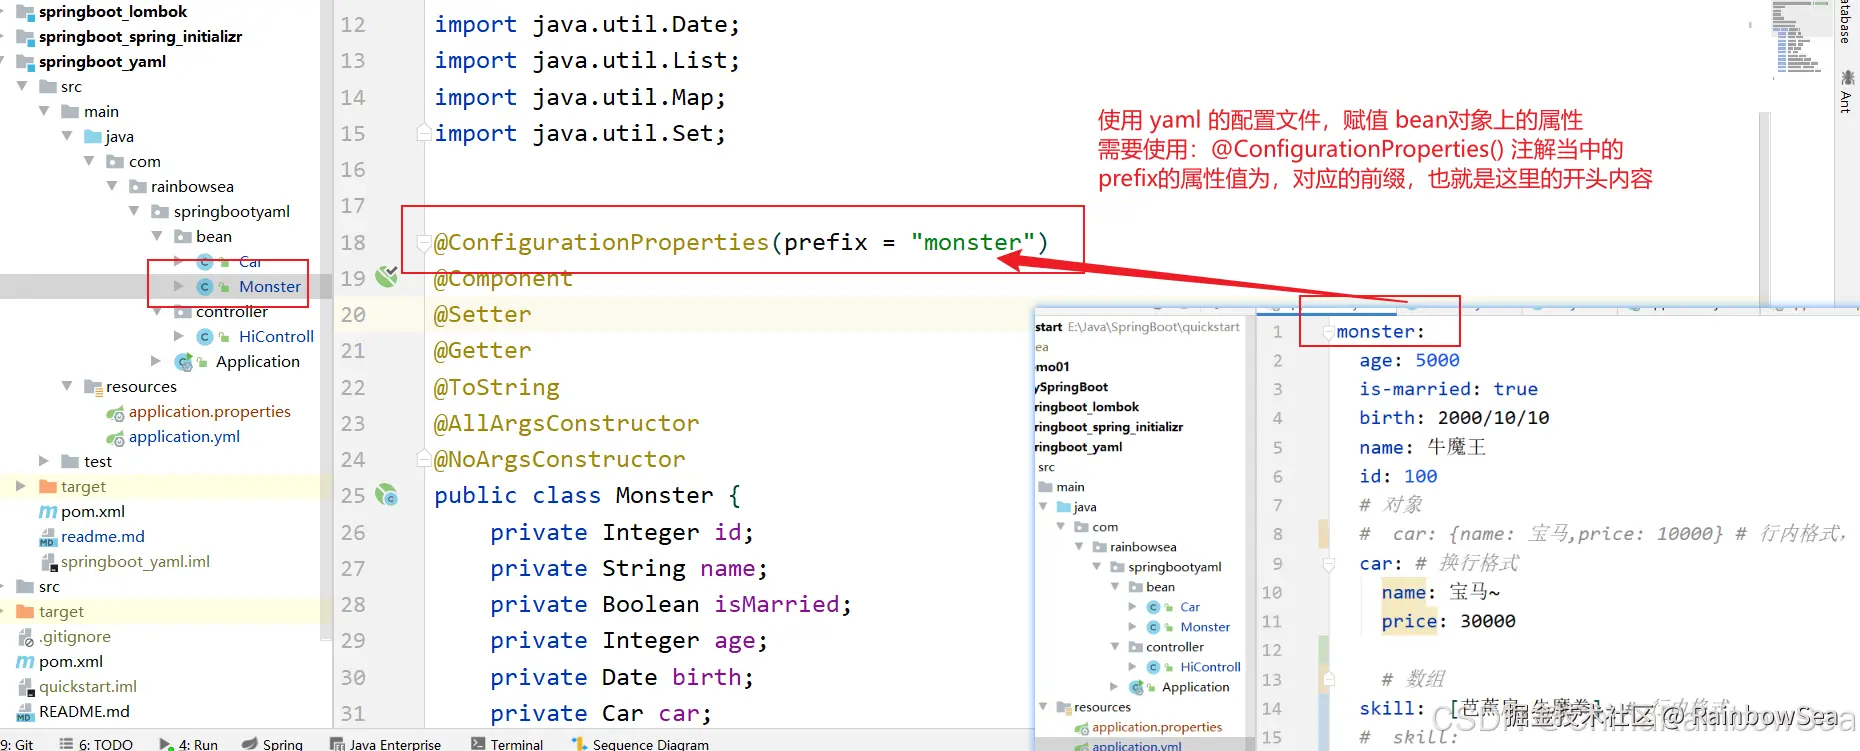1860x751 pixels.
Task: Open springboot_yaml.iml file
Action: [x=135, y=561]
